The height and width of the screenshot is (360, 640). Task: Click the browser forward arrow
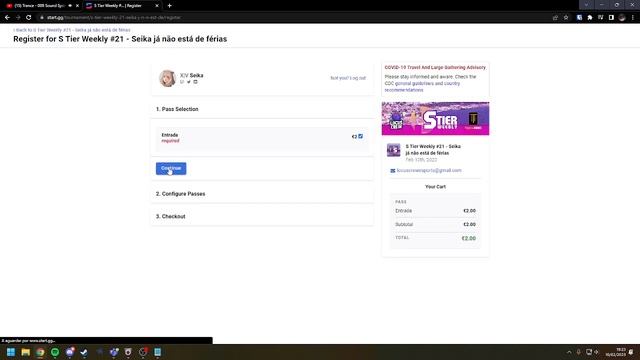(18, 18)
